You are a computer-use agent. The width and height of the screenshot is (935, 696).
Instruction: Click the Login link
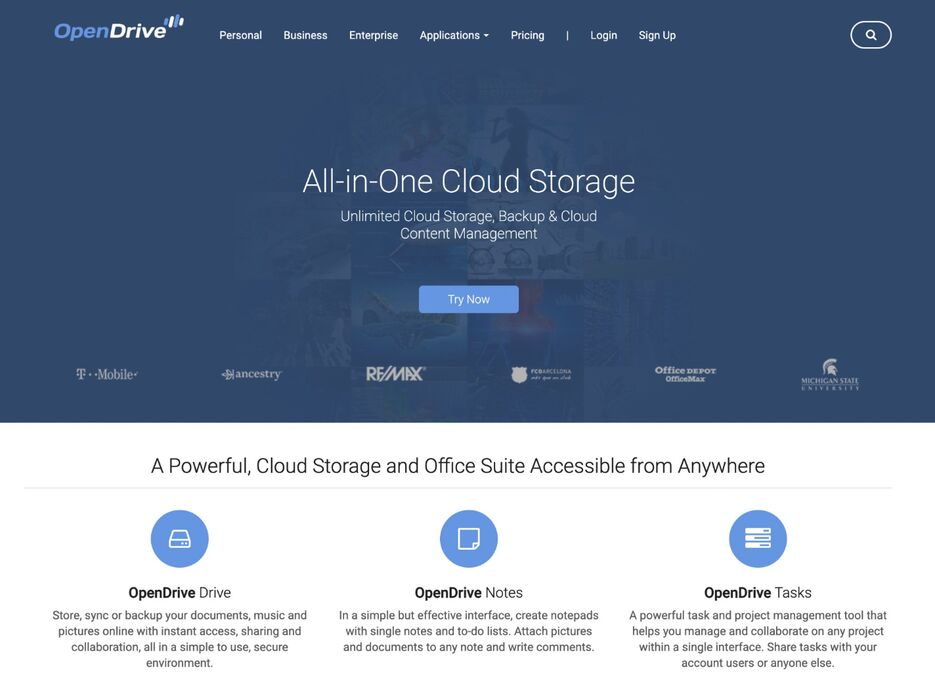click(x=603, y=35)
